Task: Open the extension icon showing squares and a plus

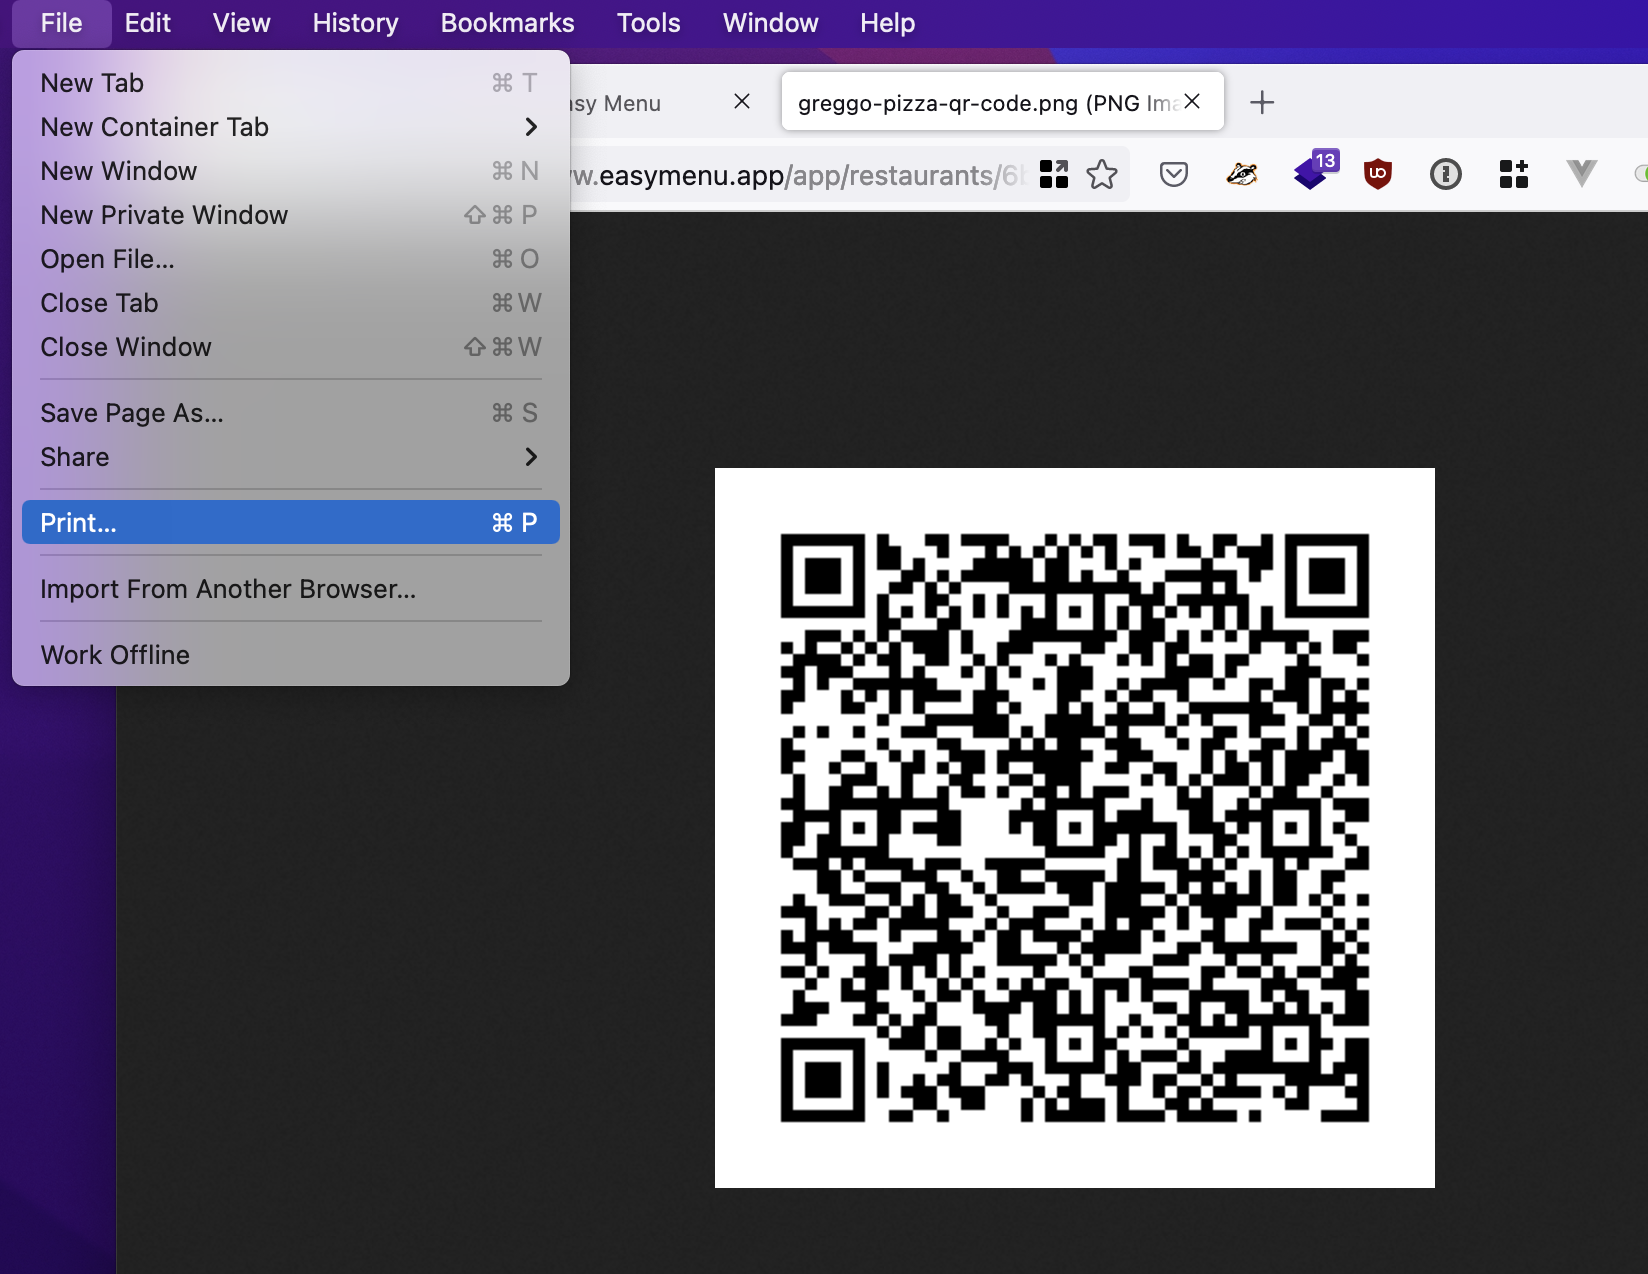Action: (x=1514, y=174)
